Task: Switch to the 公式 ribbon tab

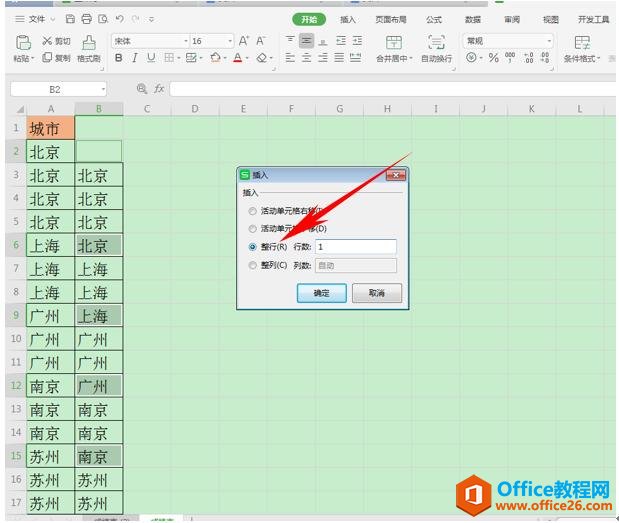Action: tap(434, 19)
